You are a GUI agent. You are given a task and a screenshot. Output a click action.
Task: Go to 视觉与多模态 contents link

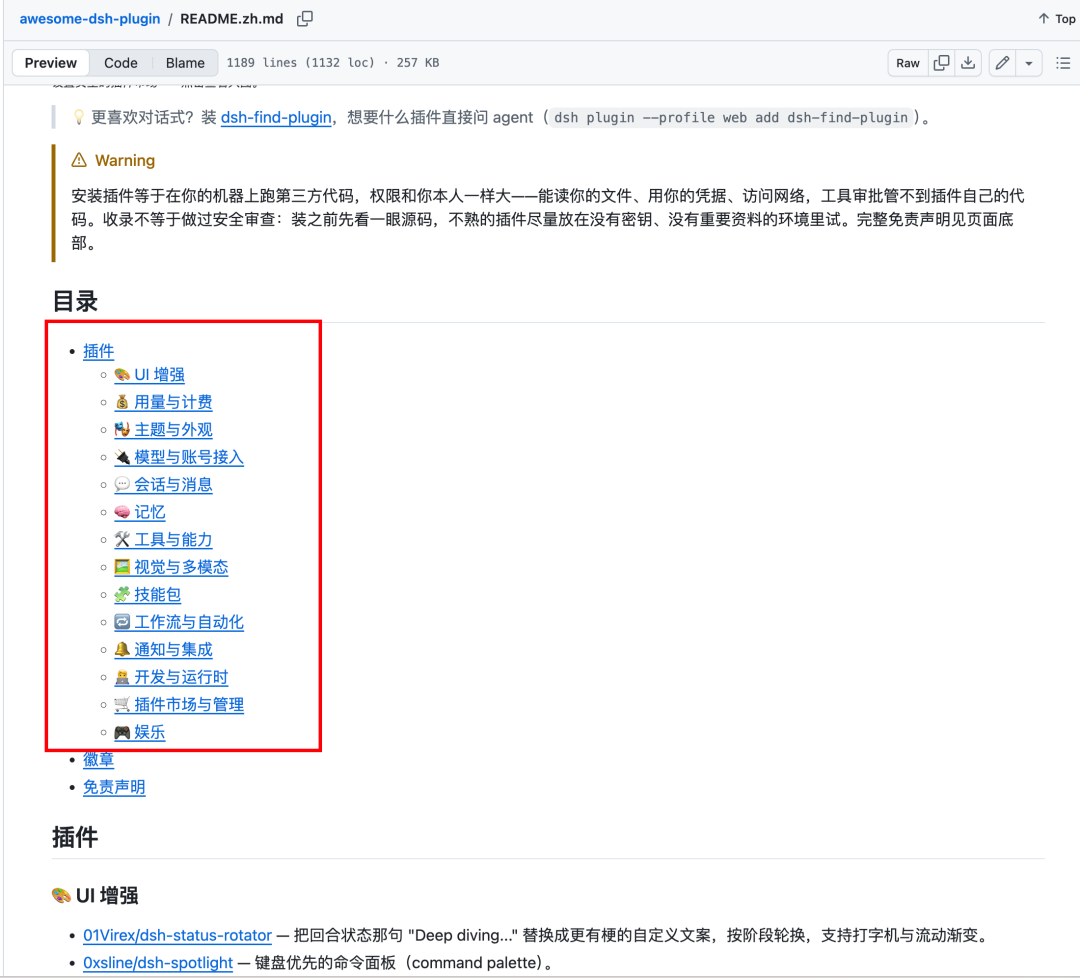pyautogui.click(x=172, y=568)
